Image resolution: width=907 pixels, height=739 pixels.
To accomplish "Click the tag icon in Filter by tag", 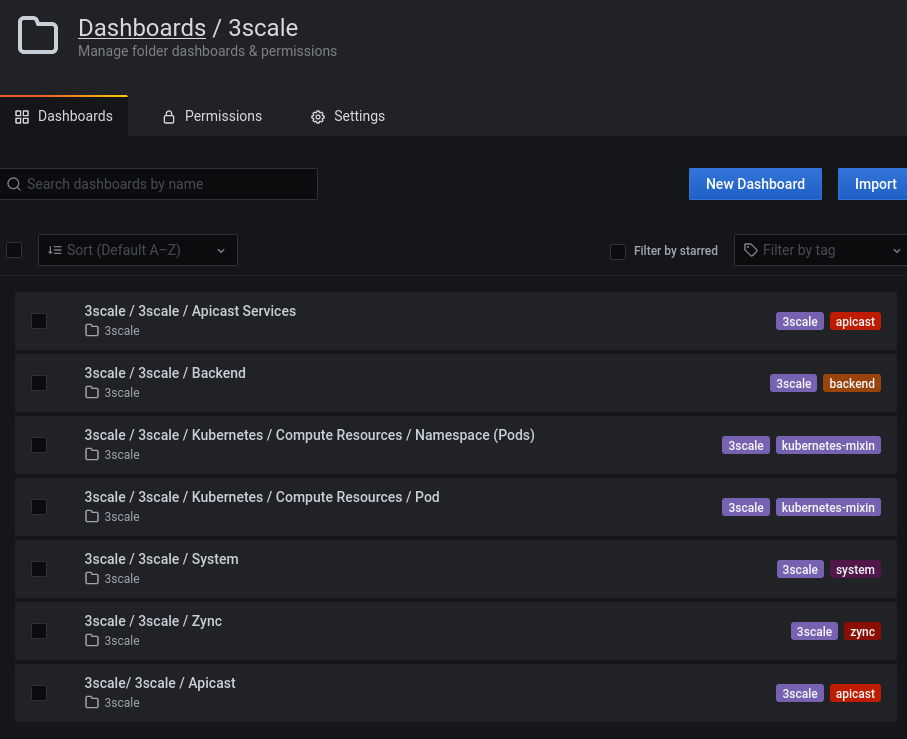I will [751, 250].
